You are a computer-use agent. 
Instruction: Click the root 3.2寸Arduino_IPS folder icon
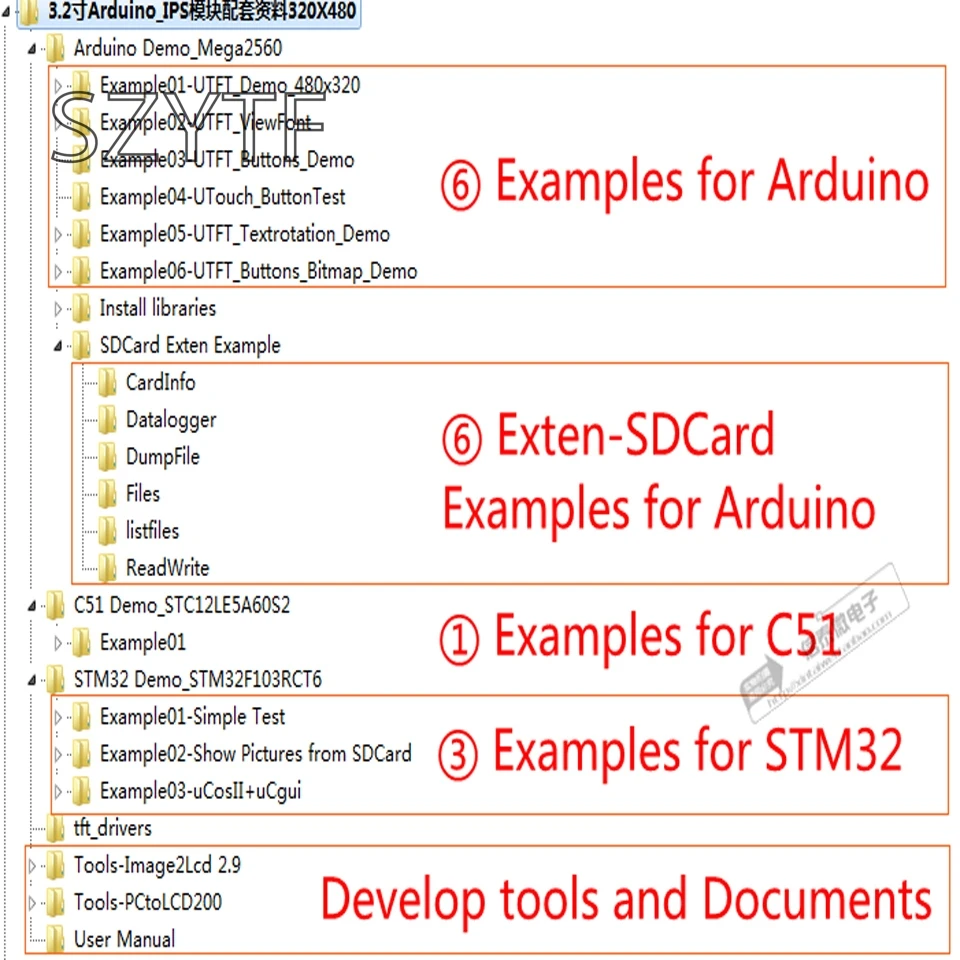pos(29,12)
